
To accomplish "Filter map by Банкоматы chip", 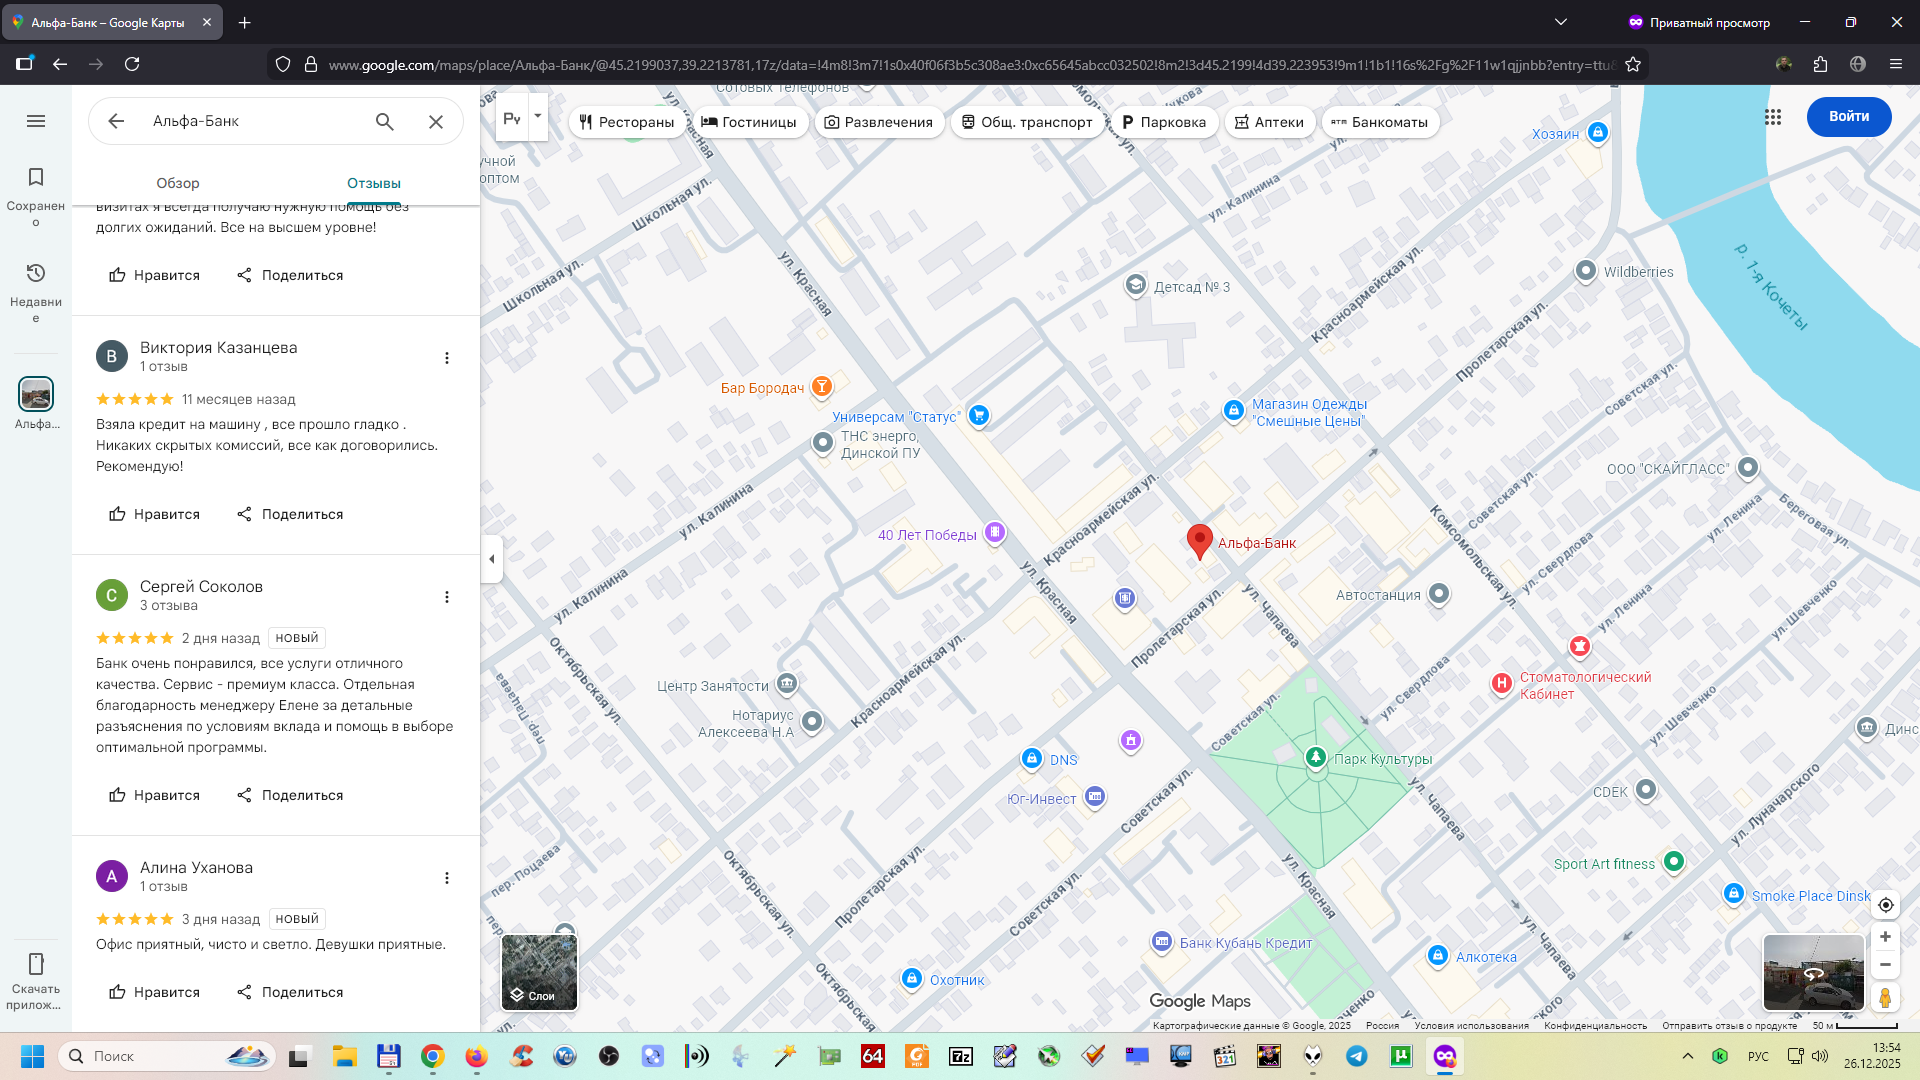I will 1380,122.
